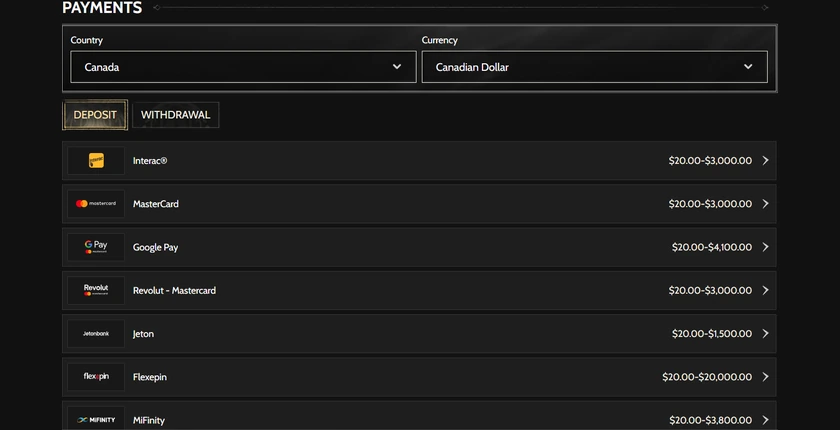Image resolution: width=840 pixels, height=430 pixels.
Task: Click the MasterCard $20.00-$3,000.00 limit
Action: (710, 203)
